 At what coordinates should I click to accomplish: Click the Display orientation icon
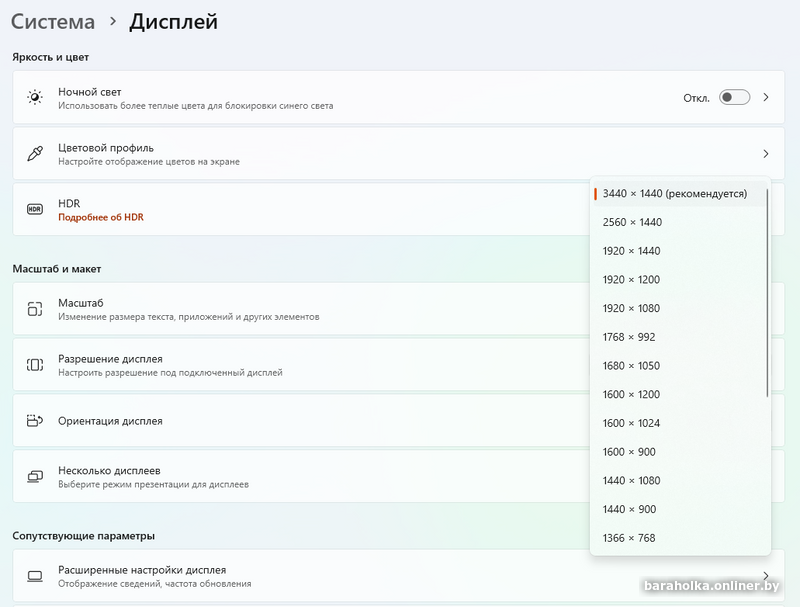coord(35,421)
